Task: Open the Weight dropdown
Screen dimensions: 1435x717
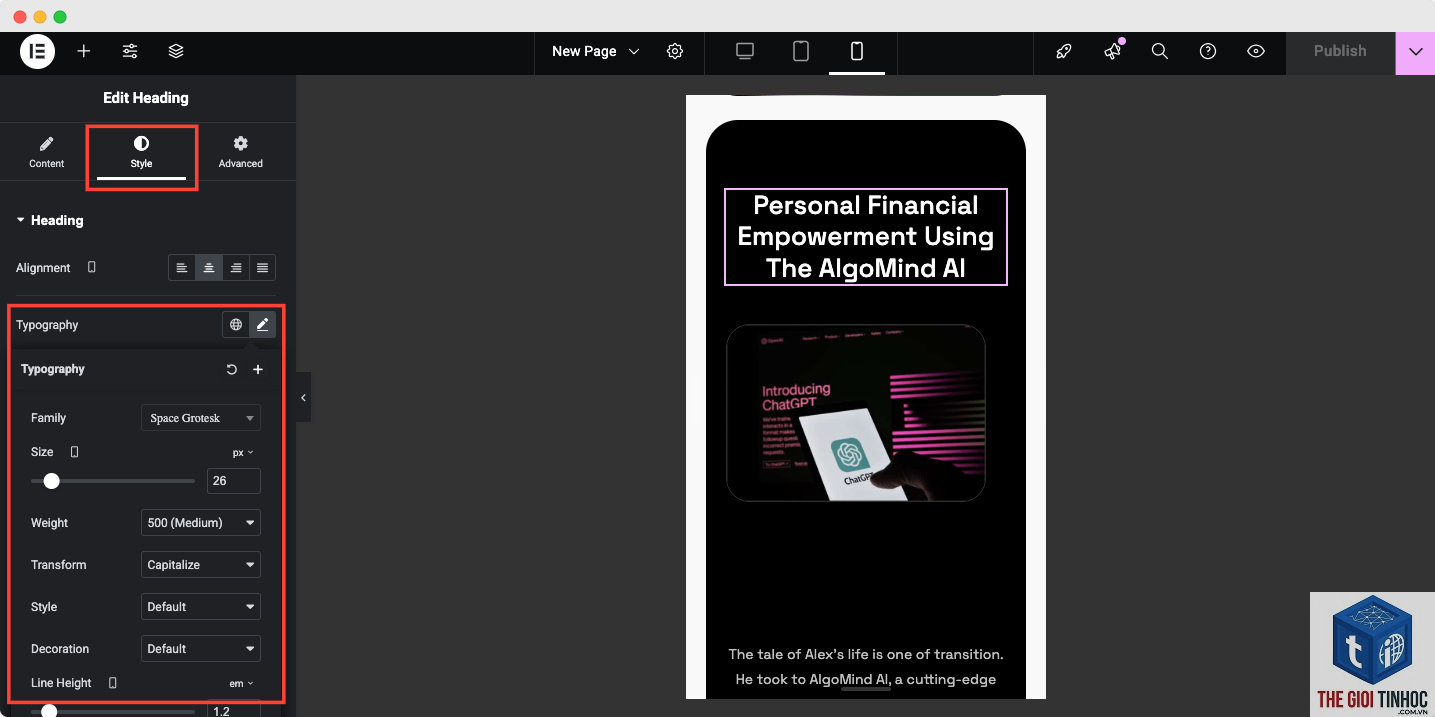Action: pos(201,523)
